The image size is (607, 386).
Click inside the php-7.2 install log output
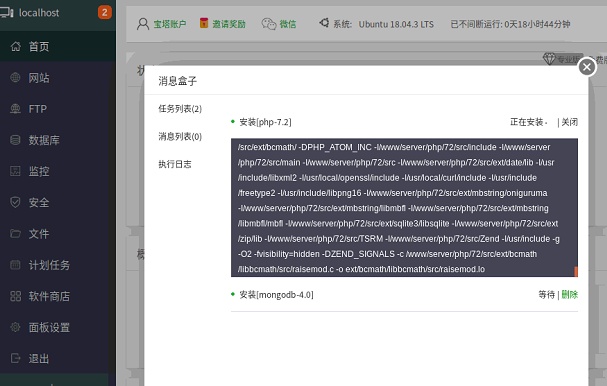[404, 208]
